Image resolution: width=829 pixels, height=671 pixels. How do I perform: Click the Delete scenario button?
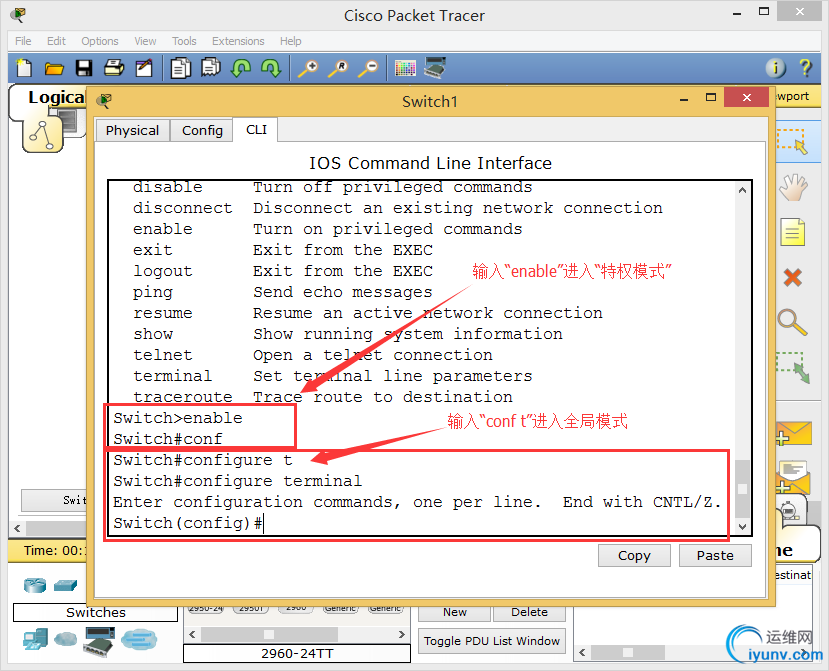pyautogui.click(x=529, y=612)
